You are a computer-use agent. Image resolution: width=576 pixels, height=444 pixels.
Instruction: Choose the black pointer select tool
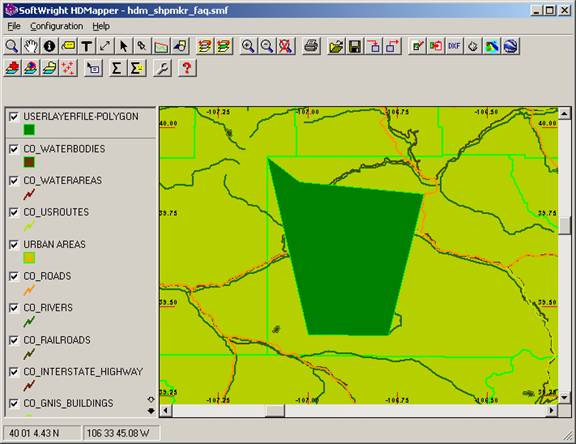[124, 46]
